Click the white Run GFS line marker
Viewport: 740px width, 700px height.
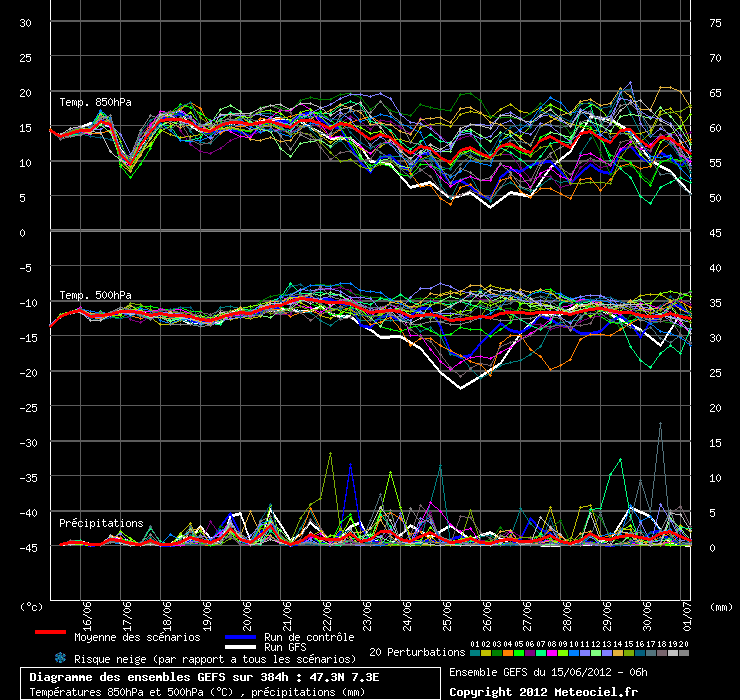click(x=243, y=646)
